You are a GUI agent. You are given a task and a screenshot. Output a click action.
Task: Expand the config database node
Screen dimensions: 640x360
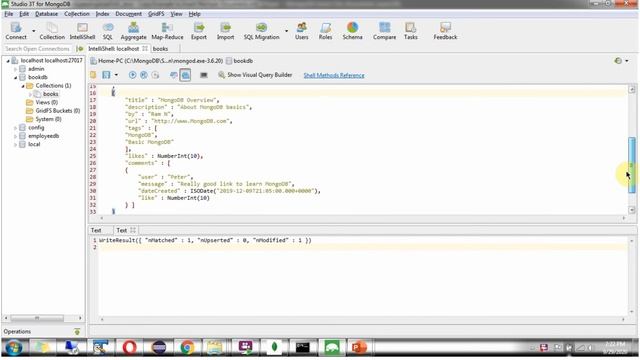[16, 128]
